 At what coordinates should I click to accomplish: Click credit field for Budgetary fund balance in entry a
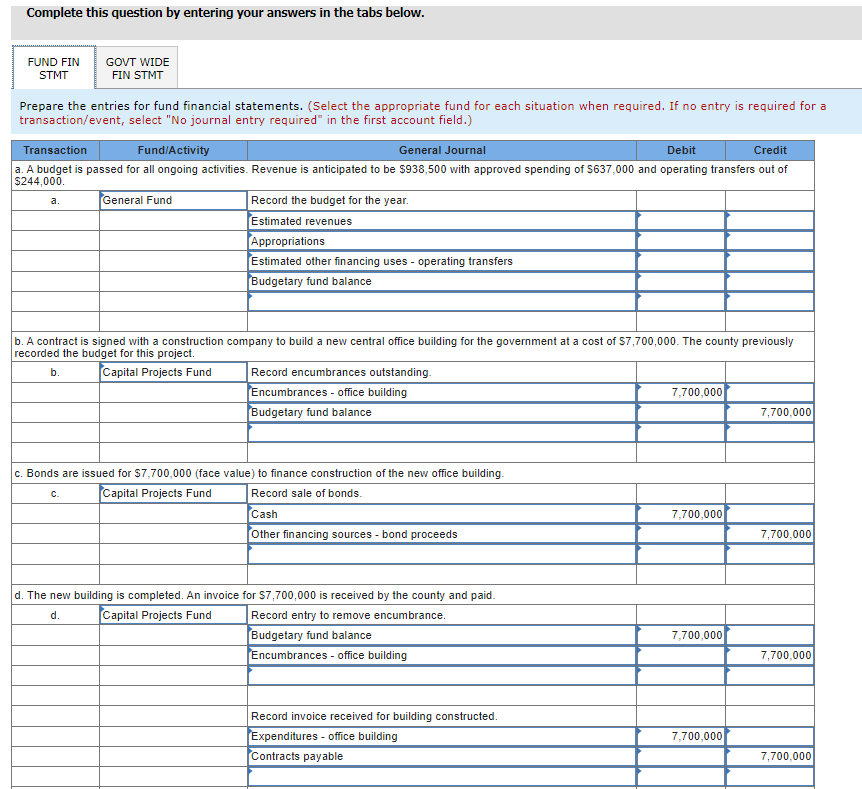coord(770,282)
